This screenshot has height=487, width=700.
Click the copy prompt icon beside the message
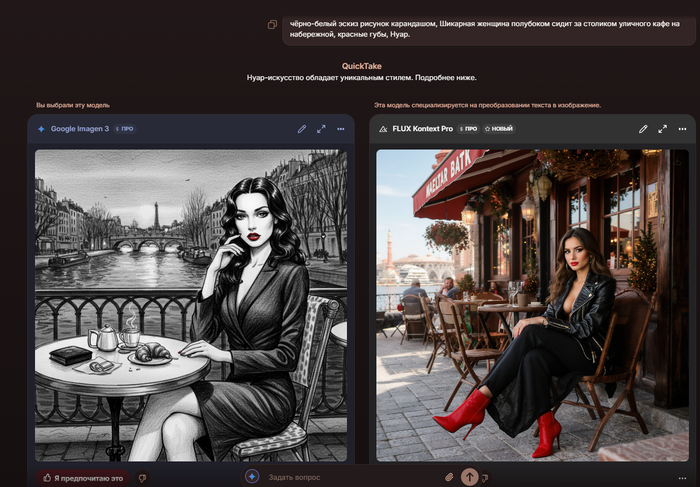coord(272,25)
